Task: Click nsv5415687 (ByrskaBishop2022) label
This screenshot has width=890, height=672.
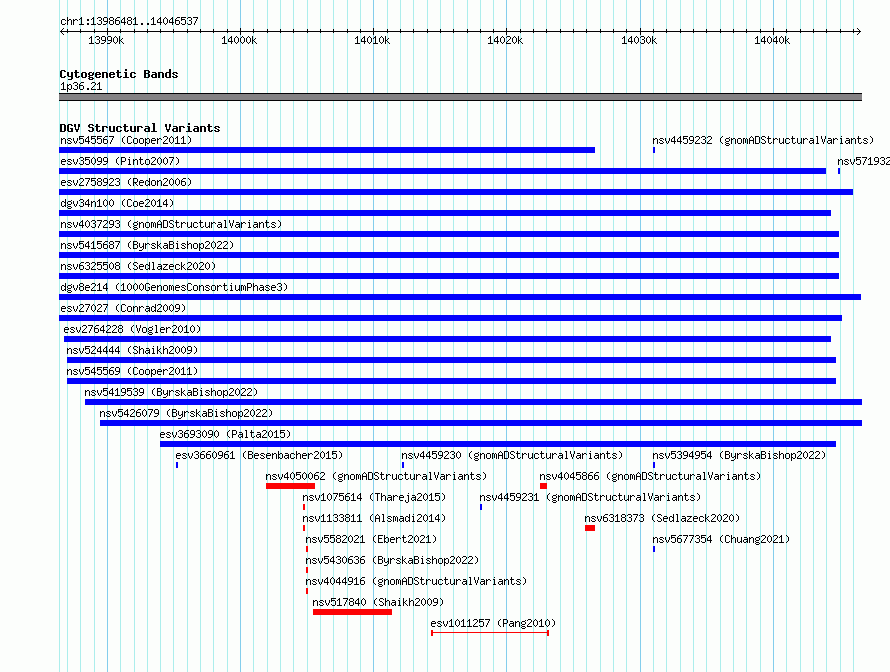Action: click(x=147, y=245)
